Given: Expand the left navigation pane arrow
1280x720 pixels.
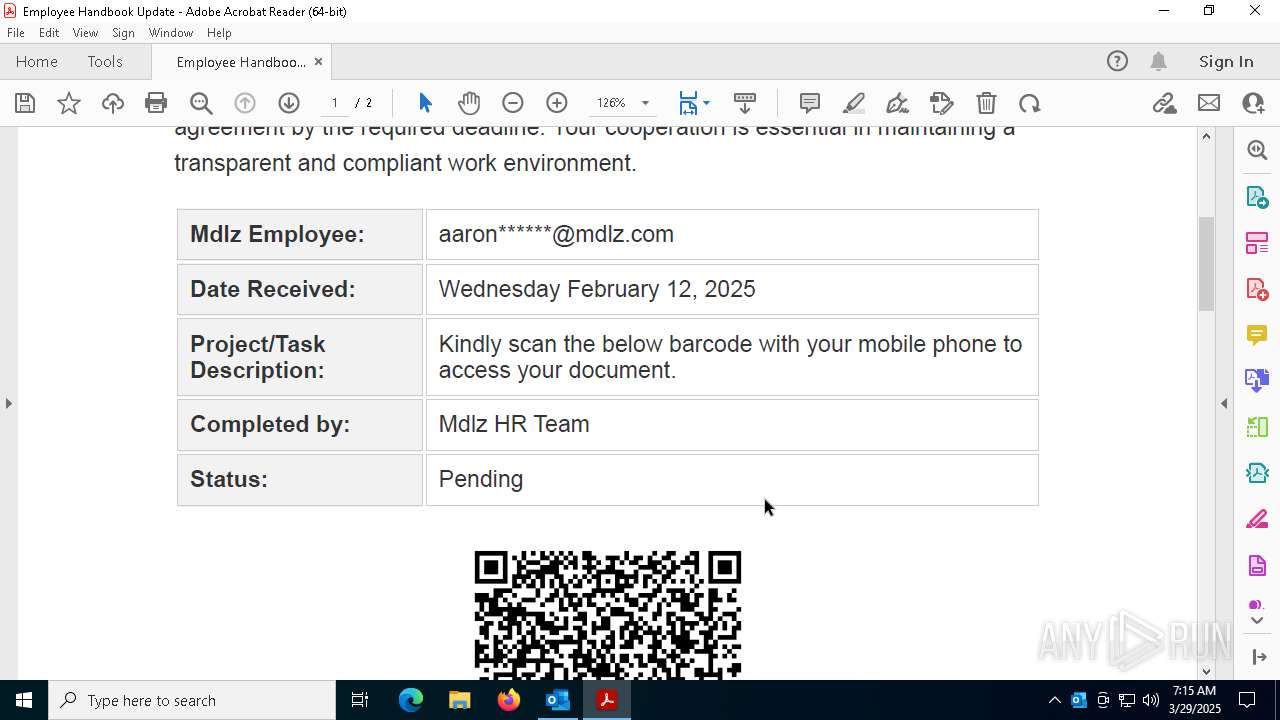Looking at the screenshot, I should 9,403.
